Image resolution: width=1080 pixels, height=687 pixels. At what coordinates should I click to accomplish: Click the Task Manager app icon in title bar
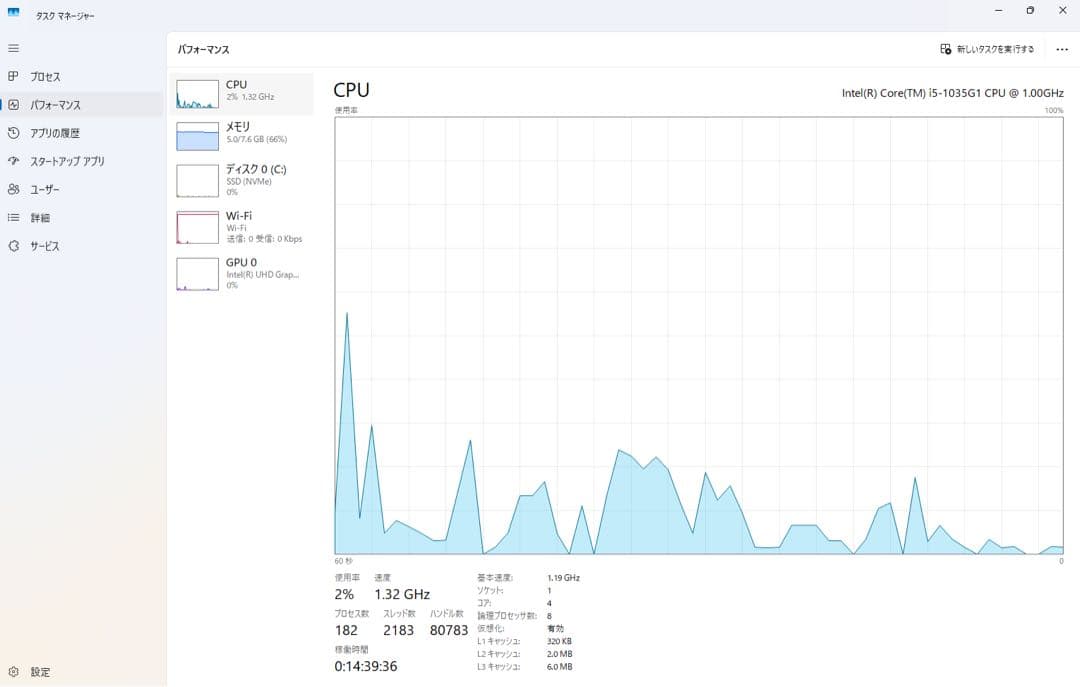[14, 12]
